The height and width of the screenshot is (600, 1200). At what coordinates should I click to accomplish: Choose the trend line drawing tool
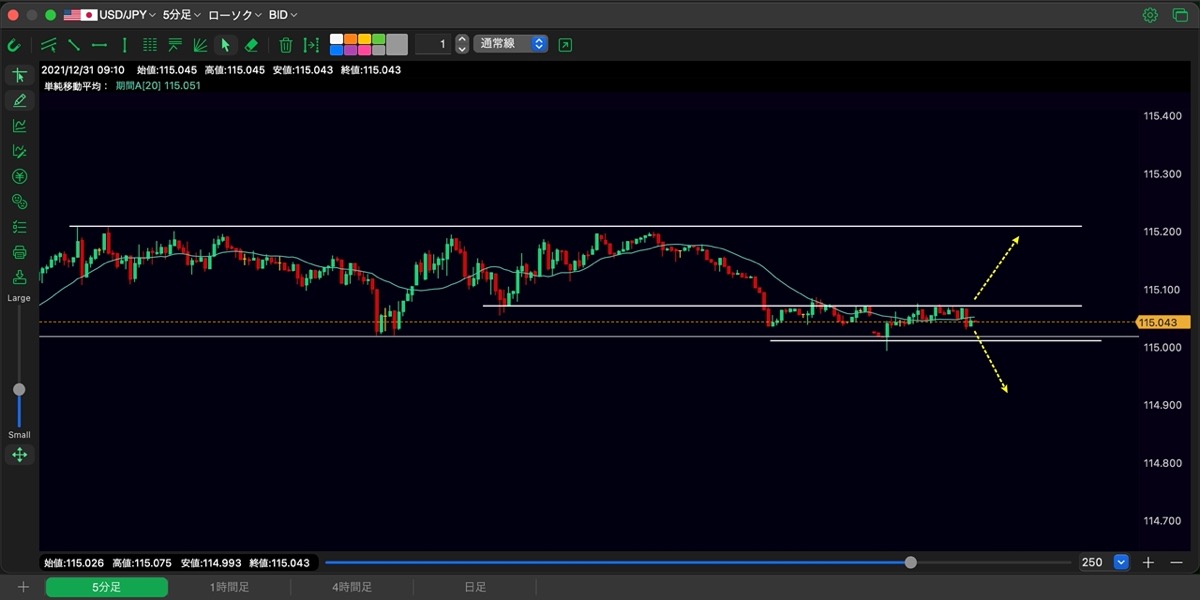click(74, 45)
